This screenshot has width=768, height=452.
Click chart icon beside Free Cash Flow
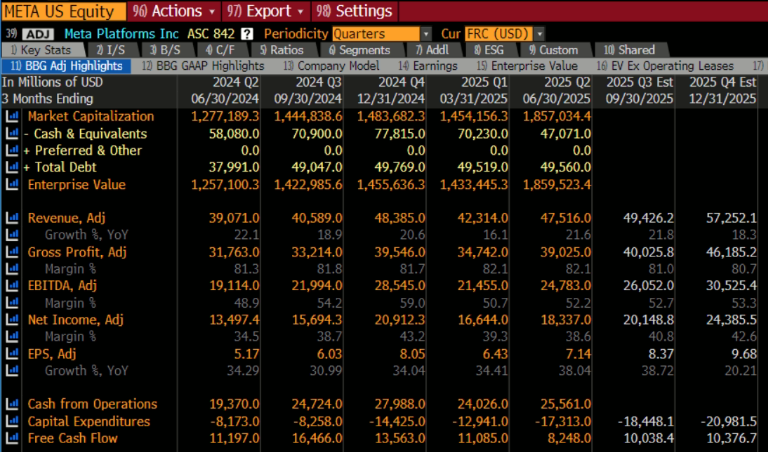tap(12, 438)
